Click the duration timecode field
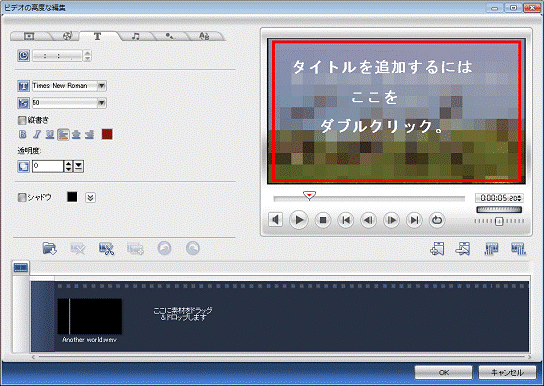Image resolution: width=544 pixels, height=386 pixels. (57, 55)
